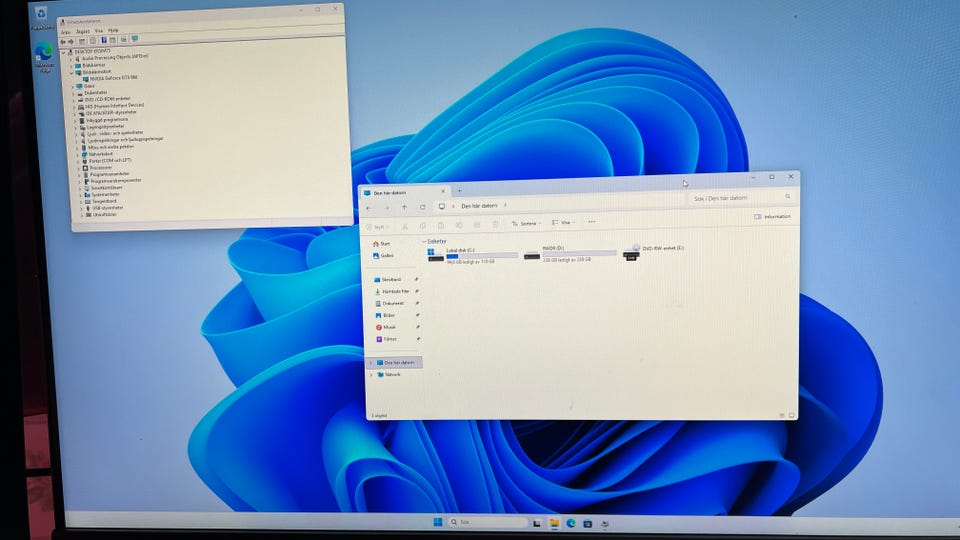Open the Visa view dropdown
The width and height of the screenshot is (960, 540).
point(565,223)
